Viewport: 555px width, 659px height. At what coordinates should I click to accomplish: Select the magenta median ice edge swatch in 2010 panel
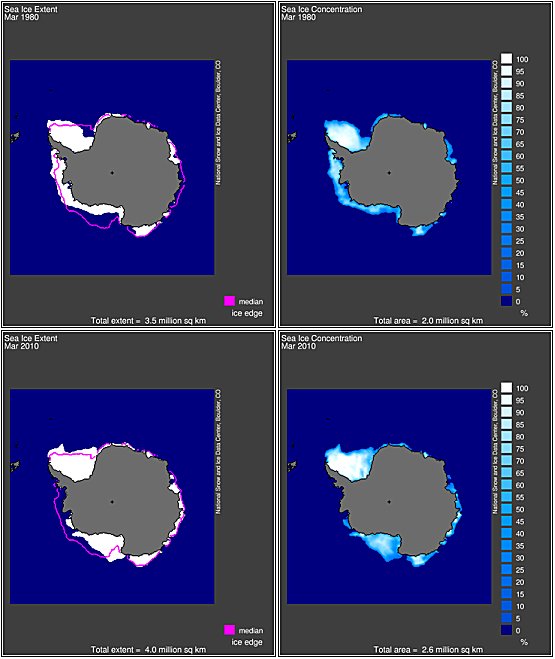point(229,630)
